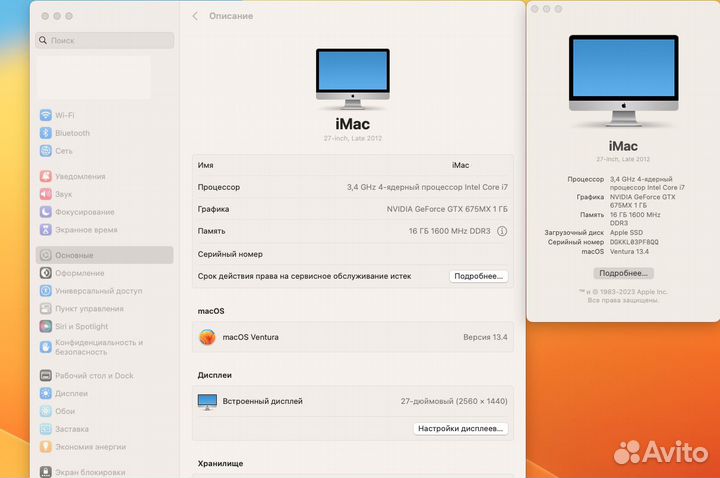Click the Описание page title

coord(231,16)
